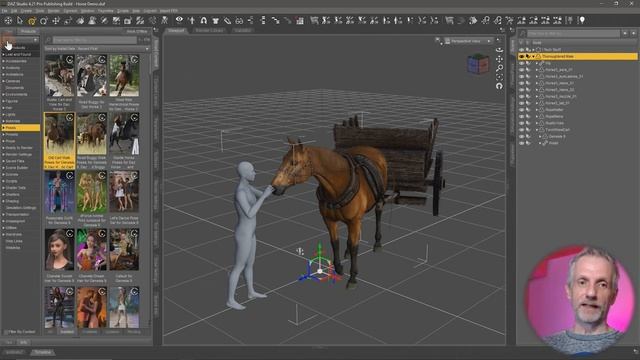Open the Edit menu

point(14,11)
